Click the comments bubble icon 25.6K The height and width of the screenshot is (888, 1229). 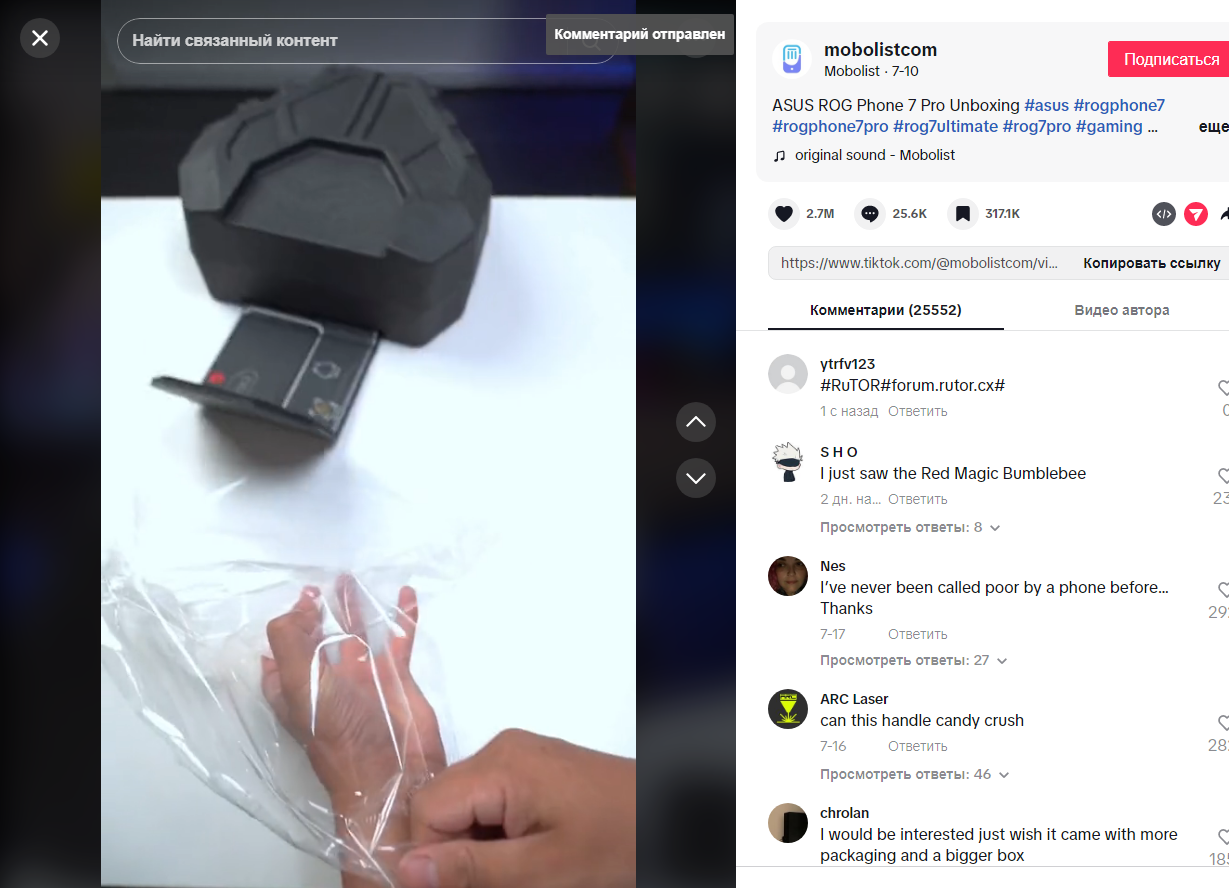point(870,214)
